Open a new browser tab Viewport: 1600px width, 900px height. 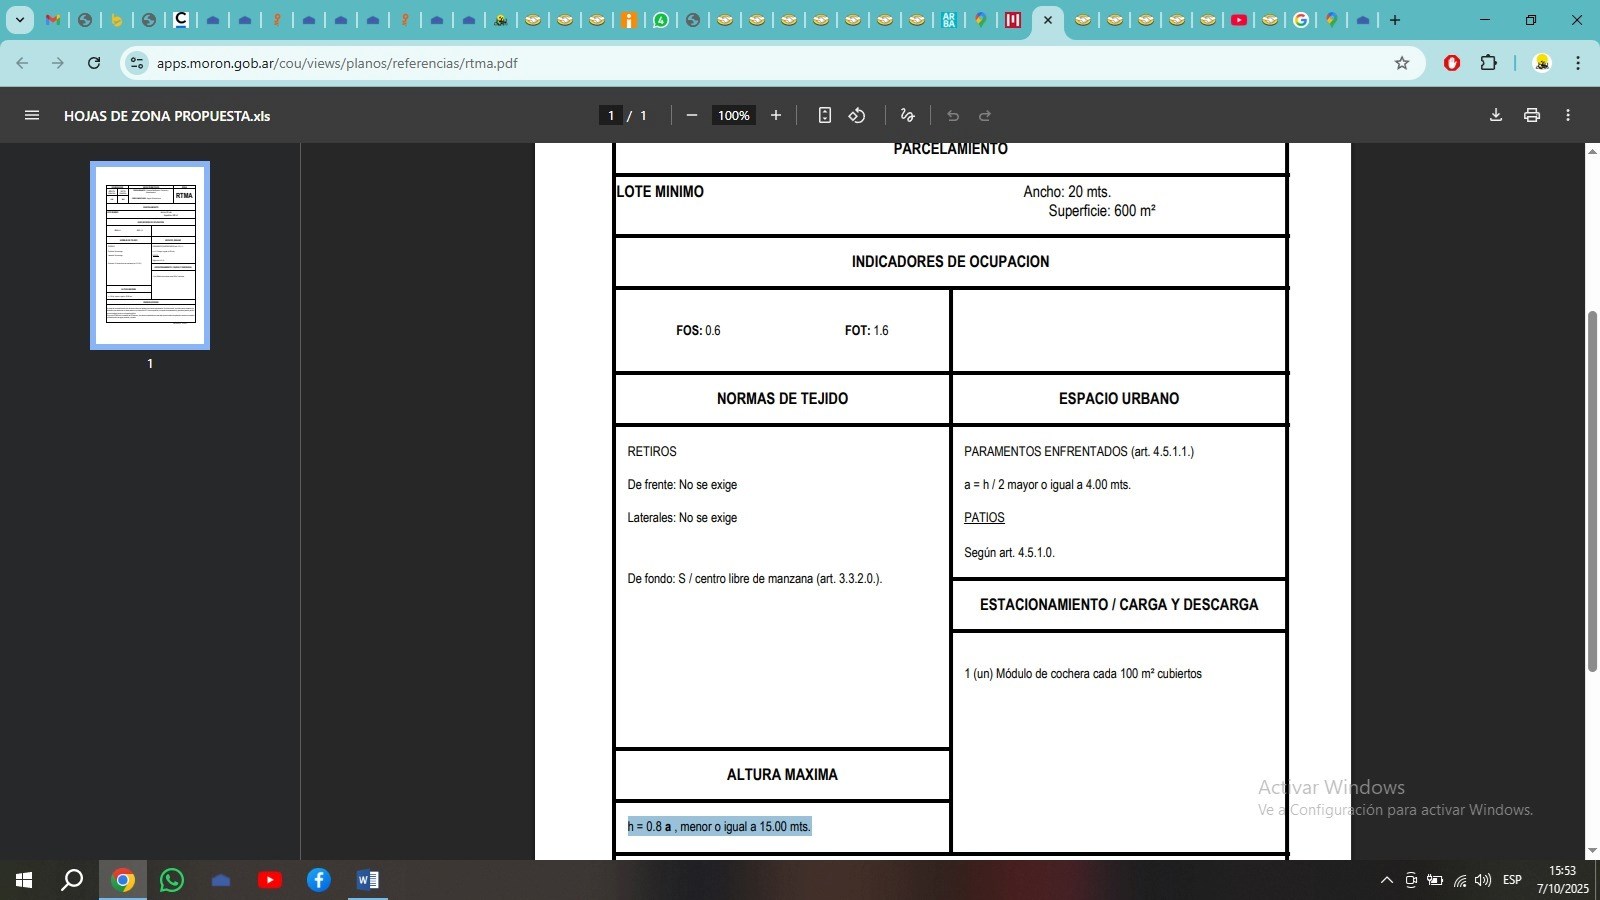pyautogui.click(x=1395, y=20)
